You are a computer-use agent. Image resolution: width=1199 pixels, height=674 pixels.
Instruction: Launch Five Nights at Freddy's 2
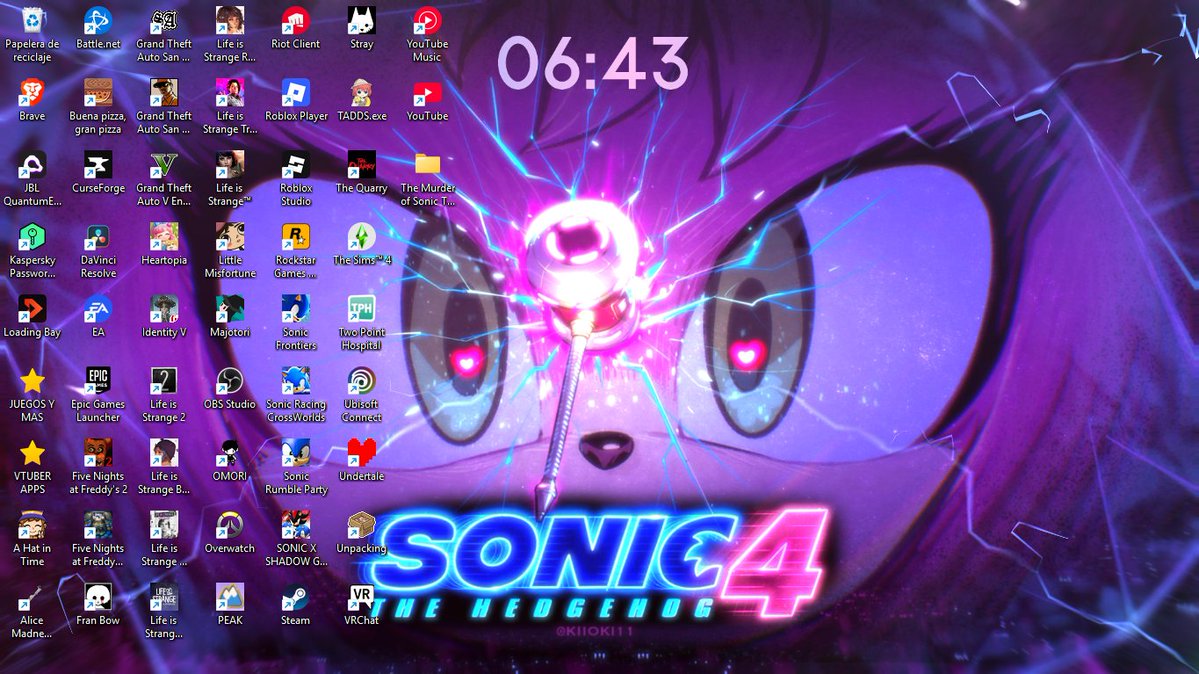click(98, 454)
